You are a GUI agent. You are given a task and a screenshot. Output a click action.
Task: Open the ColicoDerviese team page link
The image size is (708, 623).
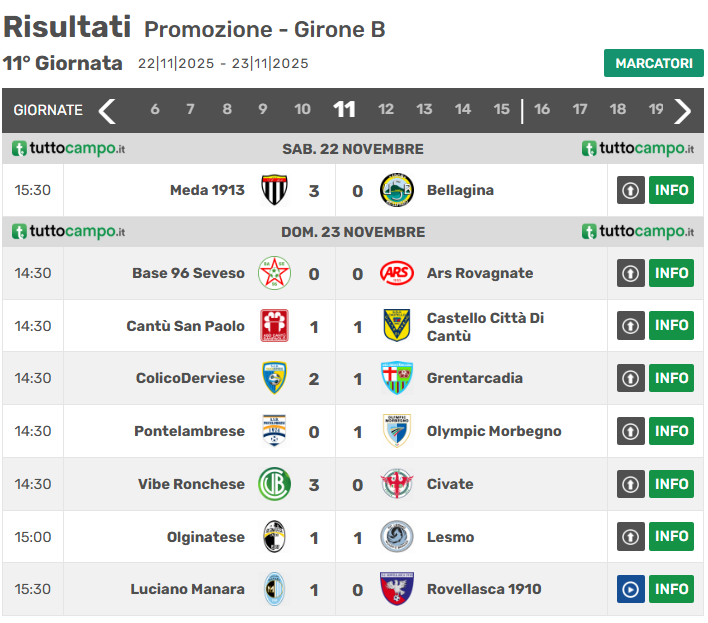[190, 378]
